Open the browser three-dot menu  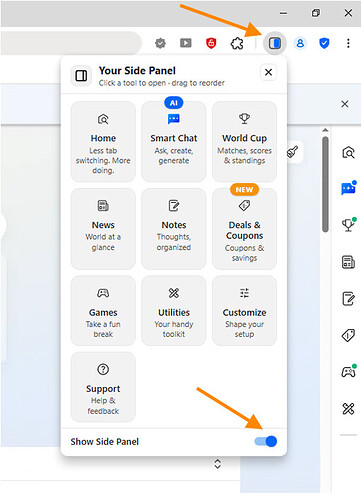[348, 43]
